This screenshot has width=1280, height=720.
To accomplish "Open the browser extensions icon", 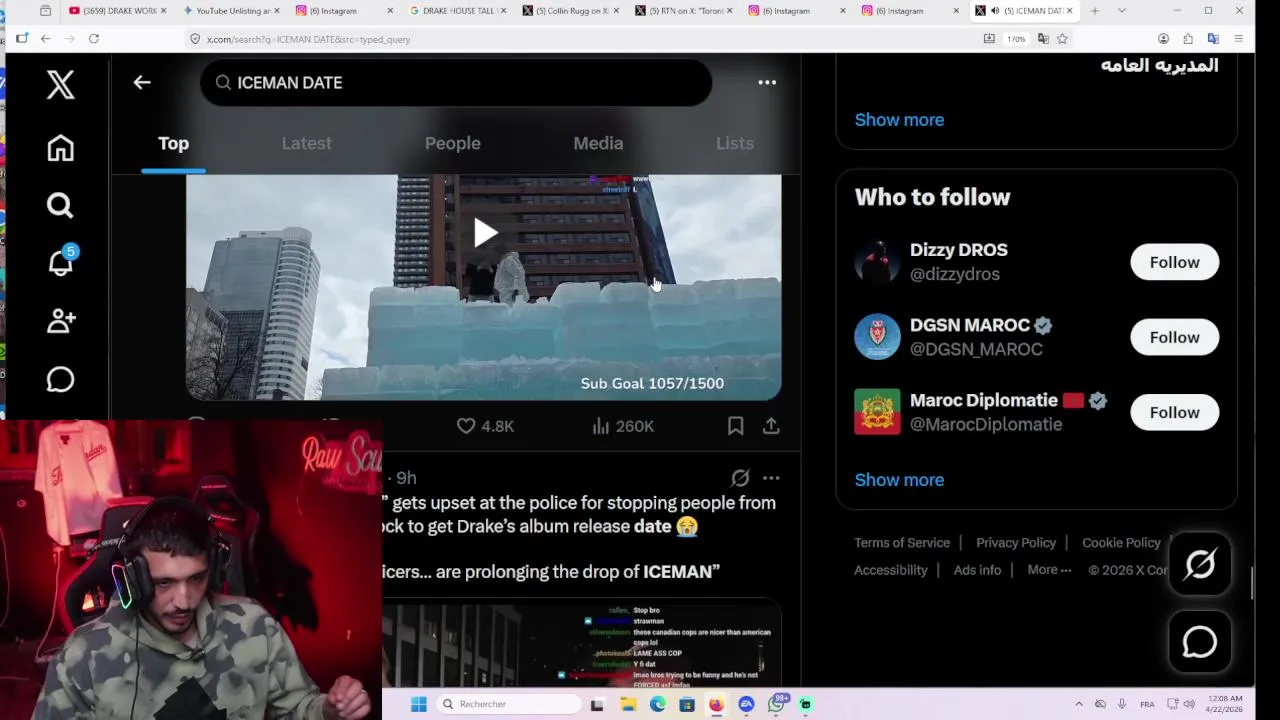I will click(x=1188, y=39).
